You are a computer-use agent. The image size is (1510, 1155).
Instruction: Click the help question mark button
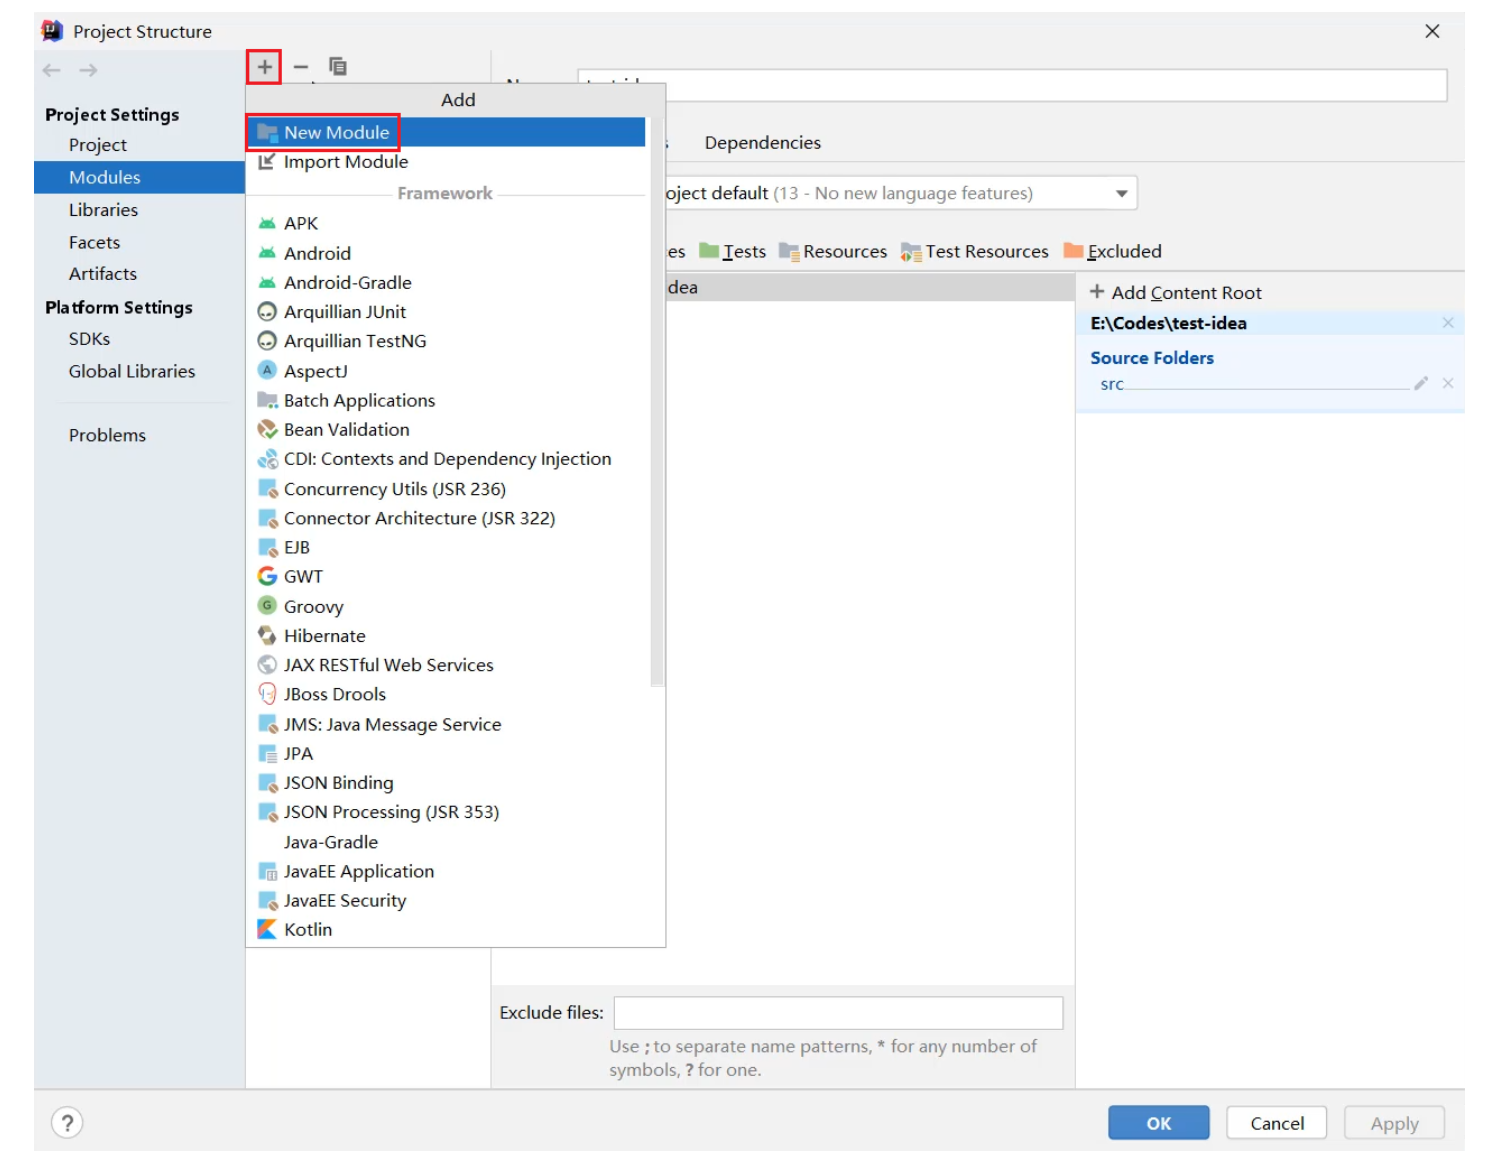click(x=67, y=1122)
